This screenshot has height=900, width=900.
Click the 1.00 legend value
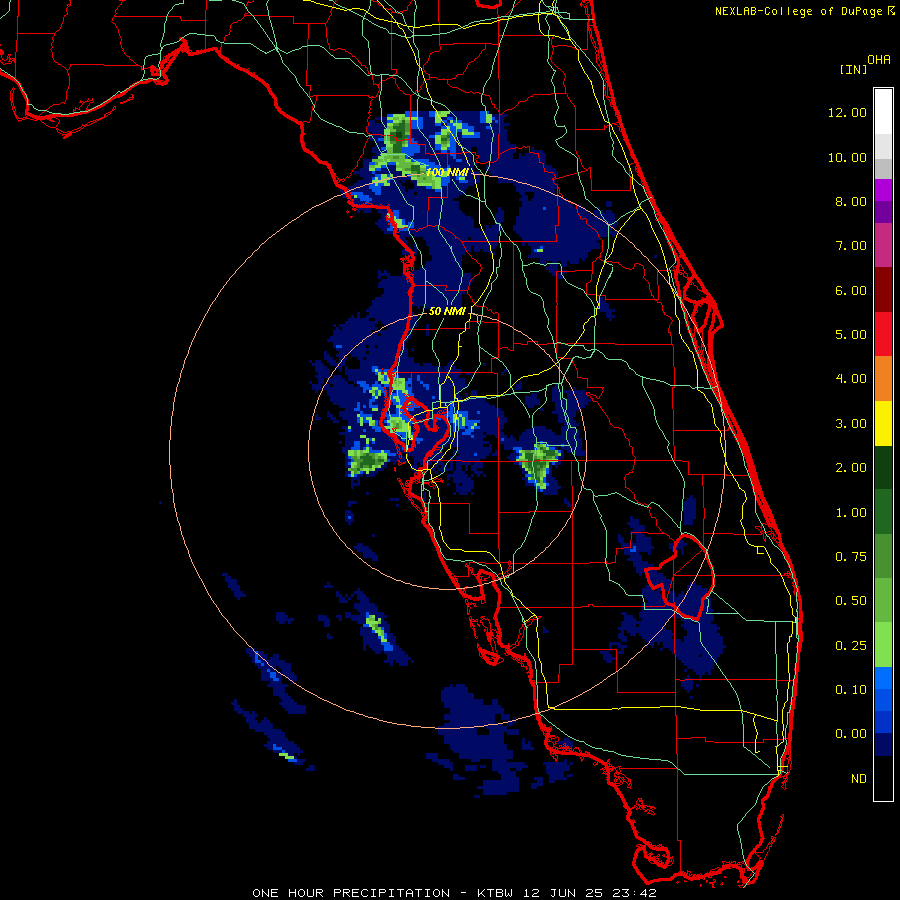851,513
